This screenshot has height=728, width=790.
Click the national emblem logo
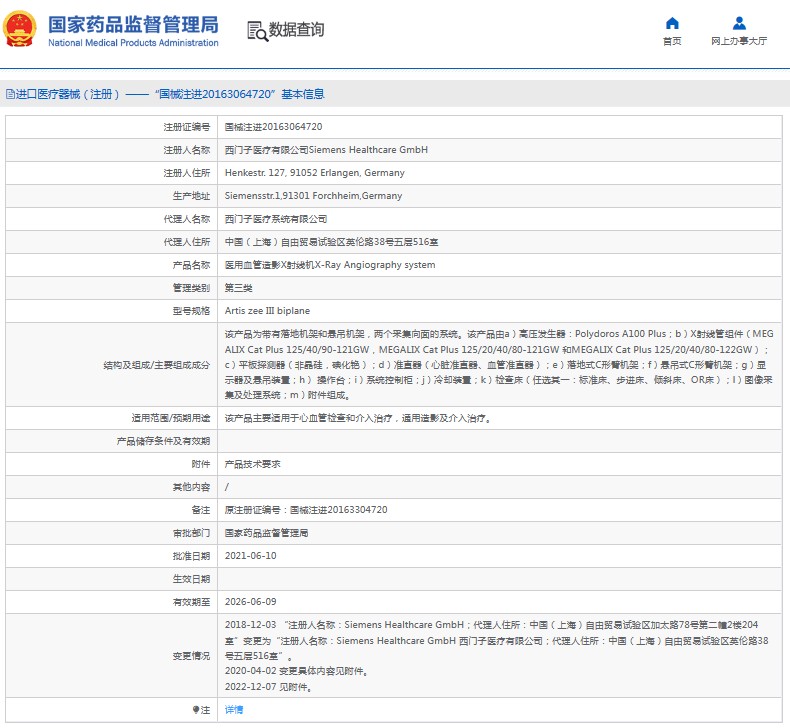[x=20, y=29]
